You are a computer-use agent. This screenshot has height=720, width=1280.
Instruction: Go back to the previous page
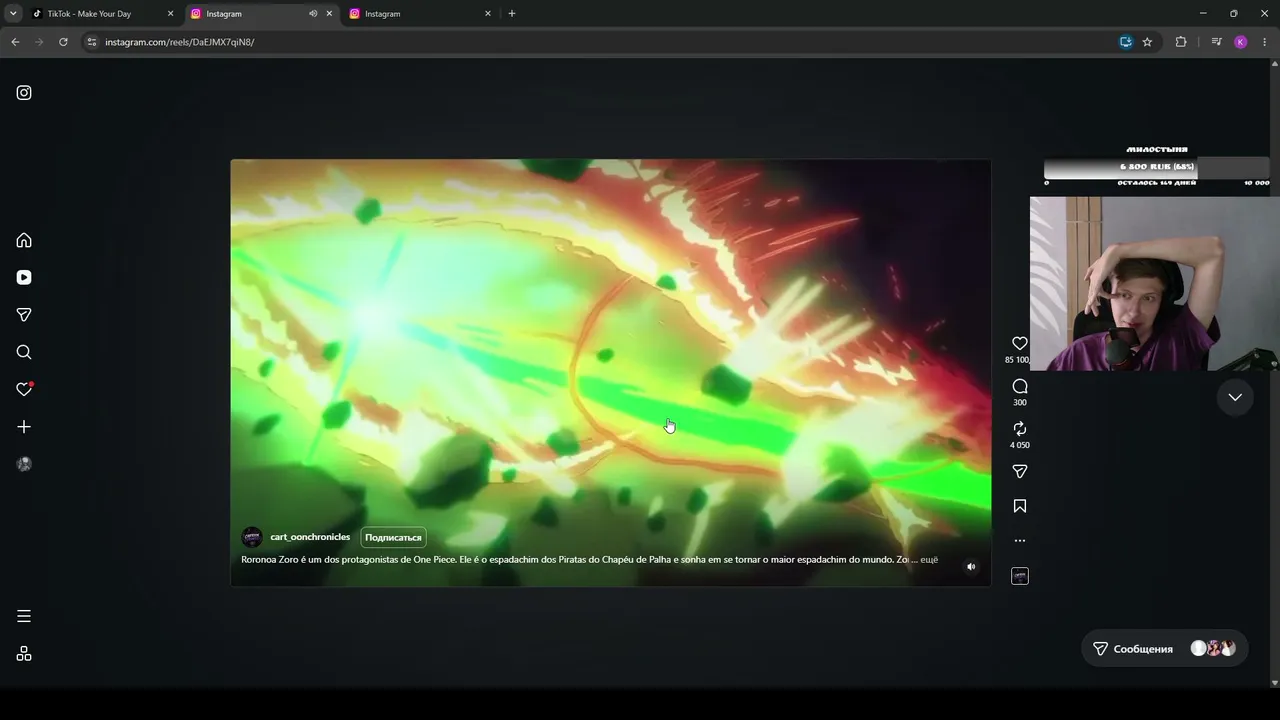[x=15, y=42]
